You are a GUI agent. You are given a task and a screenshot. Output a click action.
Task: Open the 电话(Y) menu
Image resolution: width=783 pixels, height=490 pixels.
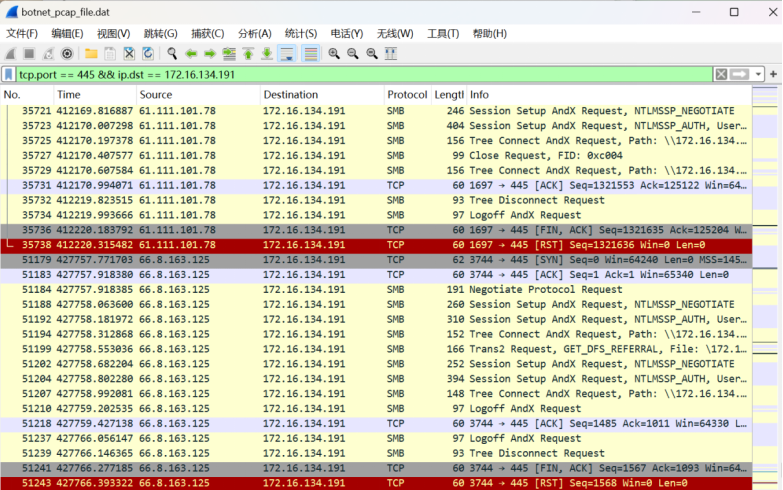[x=347, y=33]
